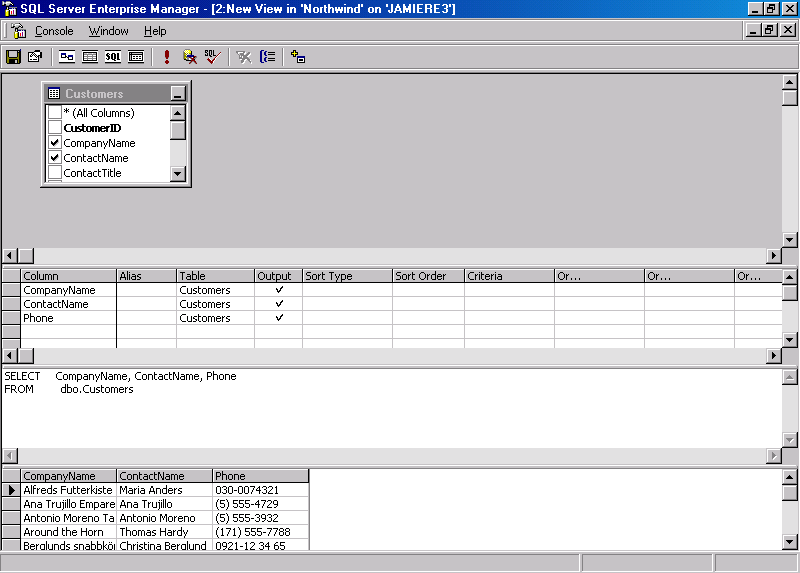Click inside the SQL text at dbo.Customers

(97, 389)
